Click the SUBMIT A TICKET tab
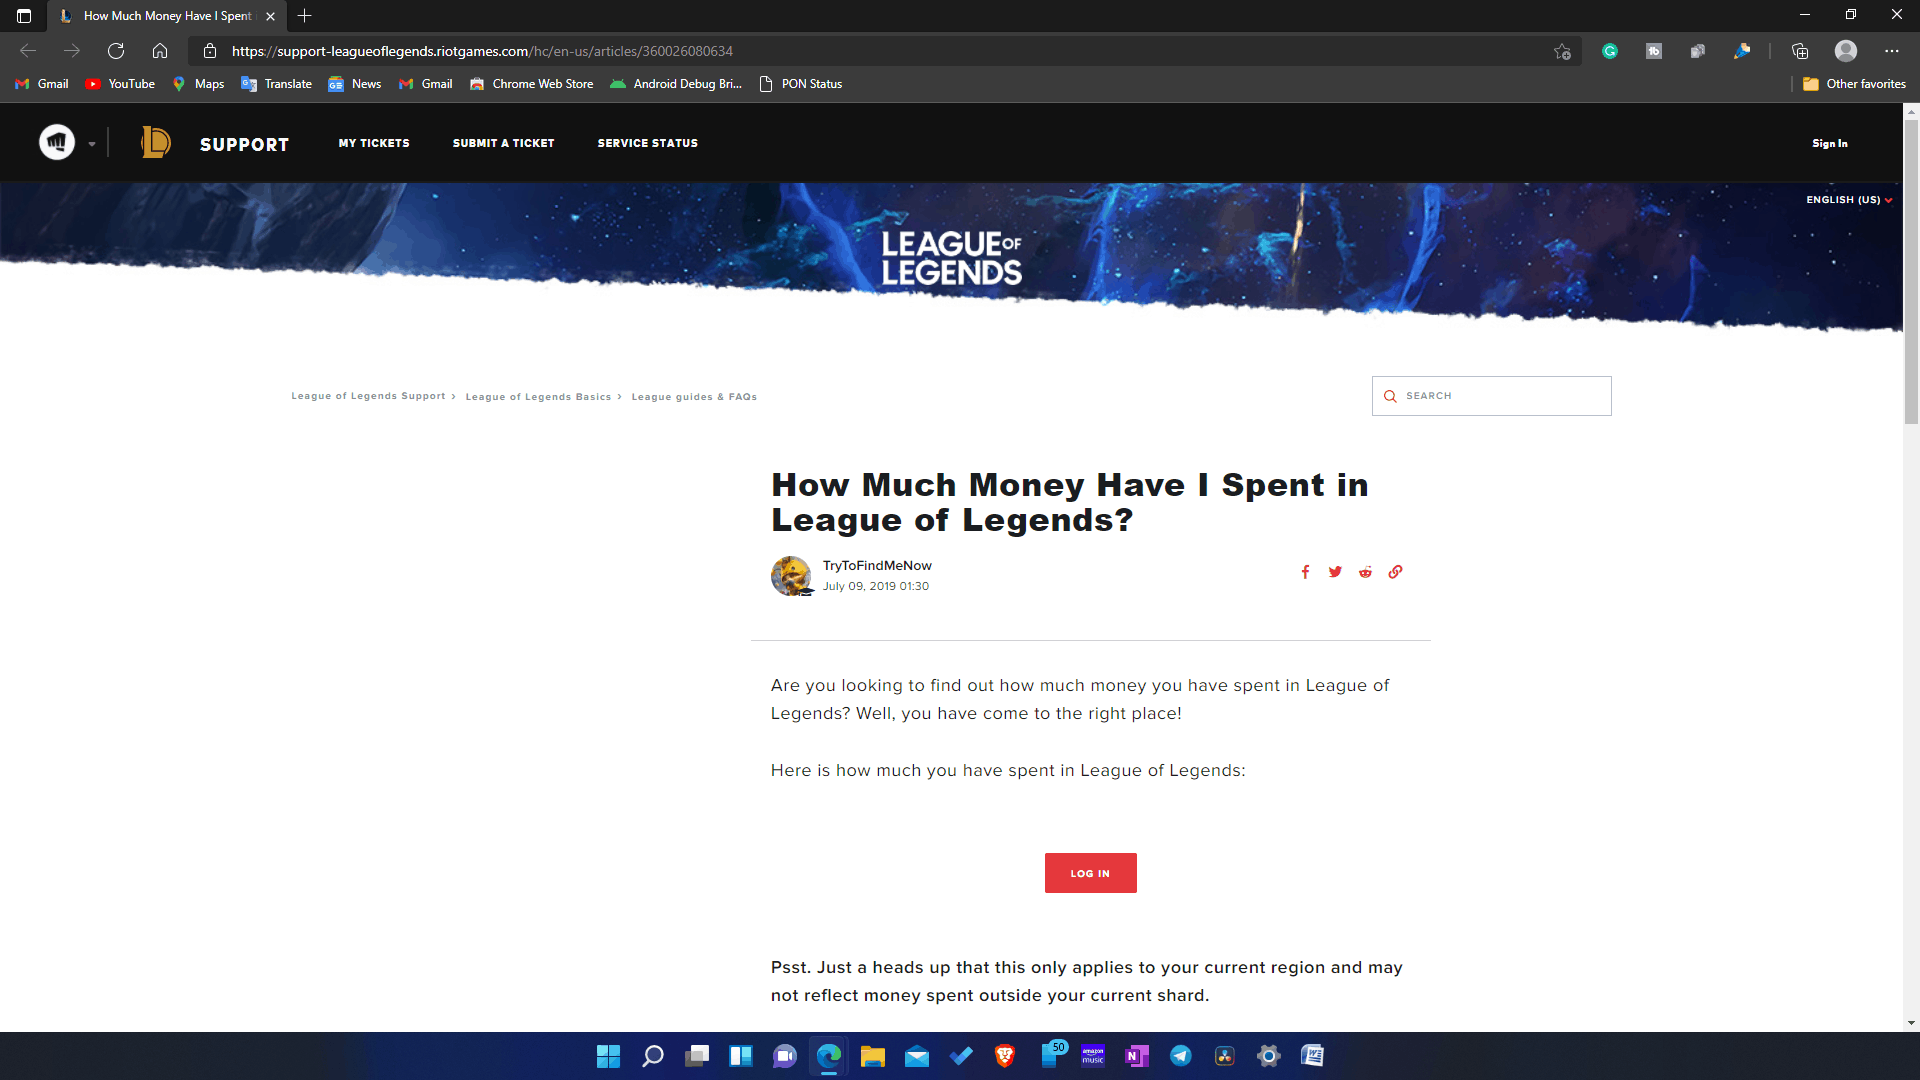Viewport: 1920px width, 1080px height. 504,142
